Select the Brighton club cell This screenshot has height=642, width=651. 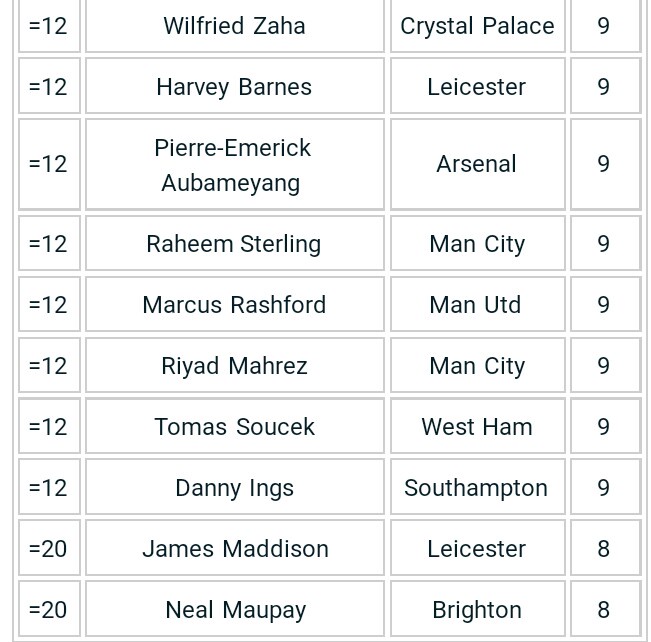pyautogui.click(x=477, y=610)
